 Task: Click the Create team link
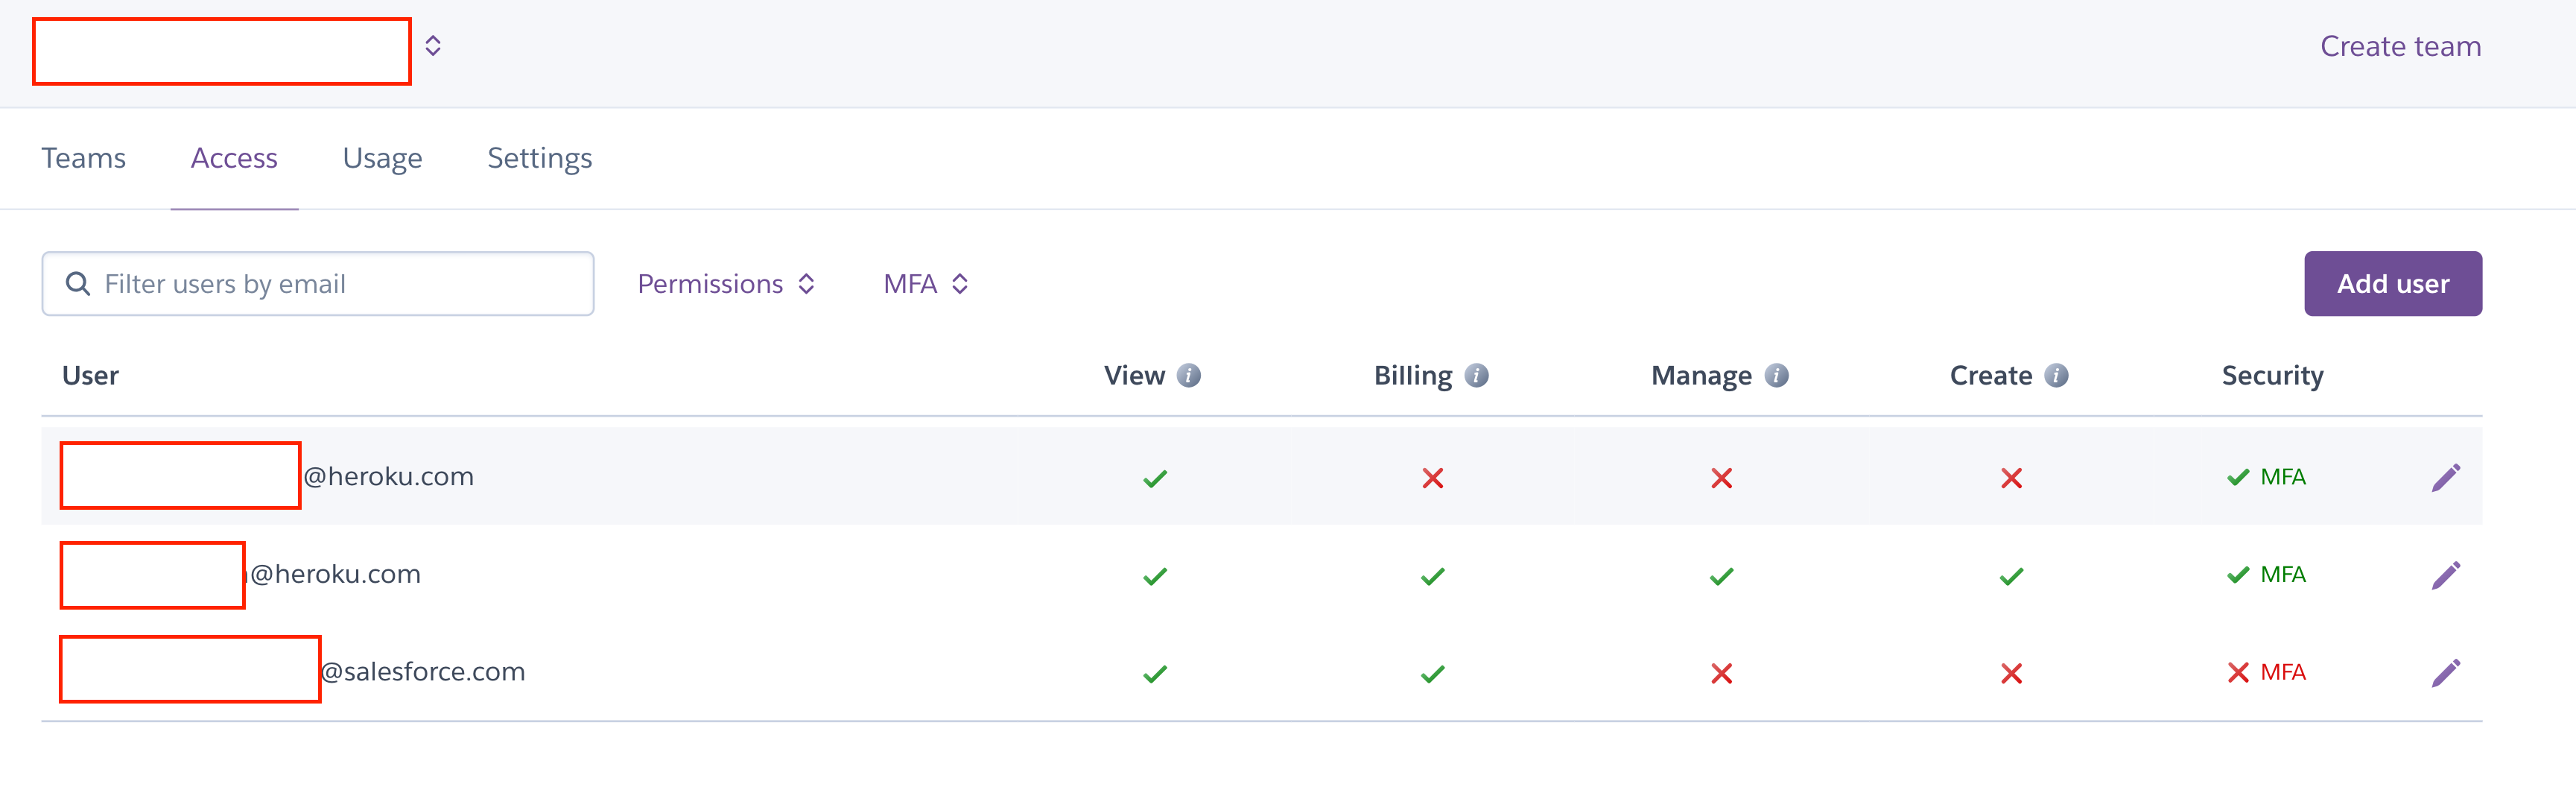(2400, 46)
